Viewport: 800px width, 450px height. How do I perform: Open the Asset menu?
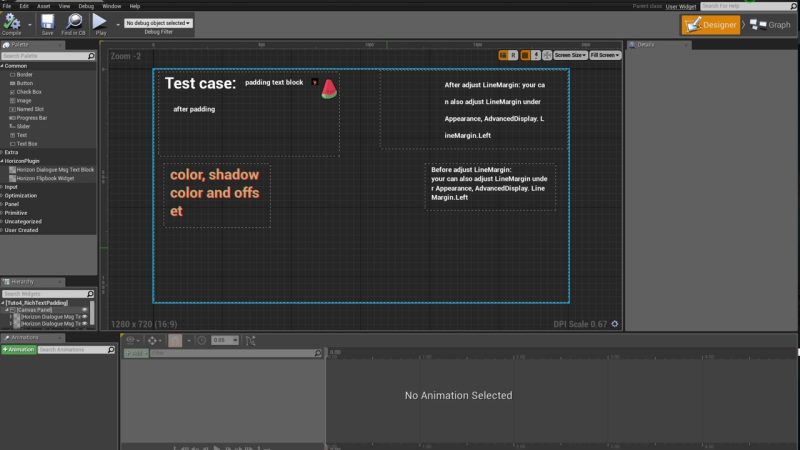click(44, 6)
